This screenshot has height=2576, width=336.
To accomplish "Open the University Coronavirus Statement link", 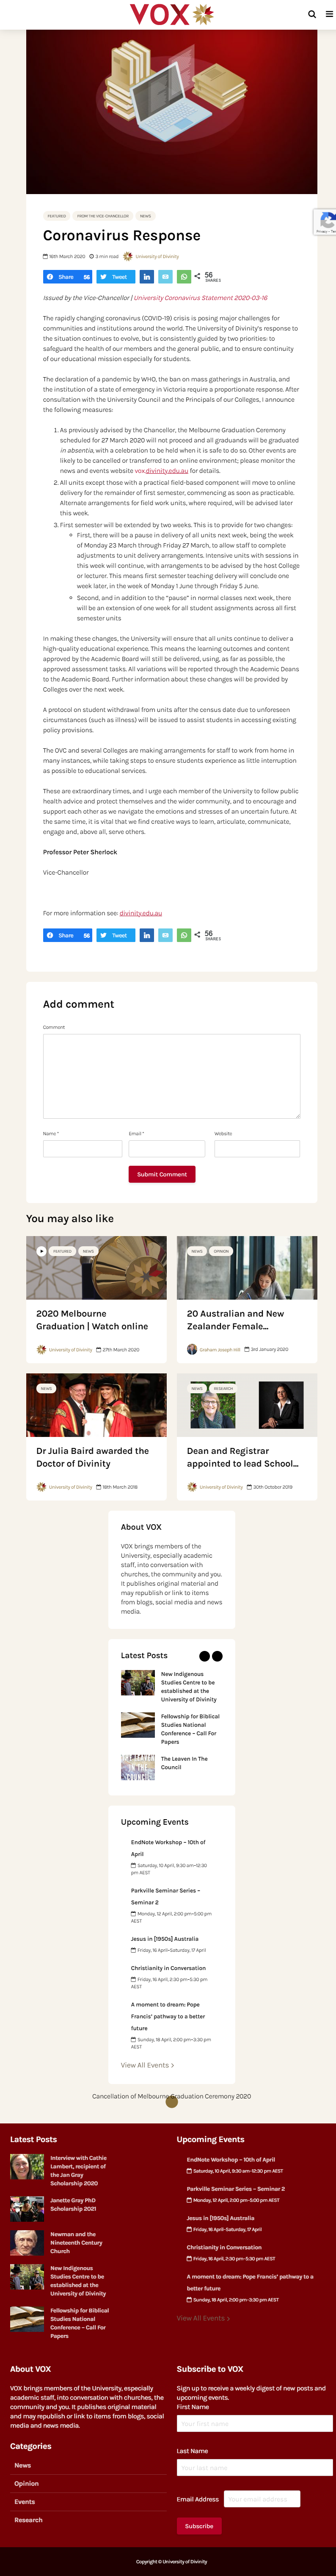I will pyautogui.click(x=201, y=298).
